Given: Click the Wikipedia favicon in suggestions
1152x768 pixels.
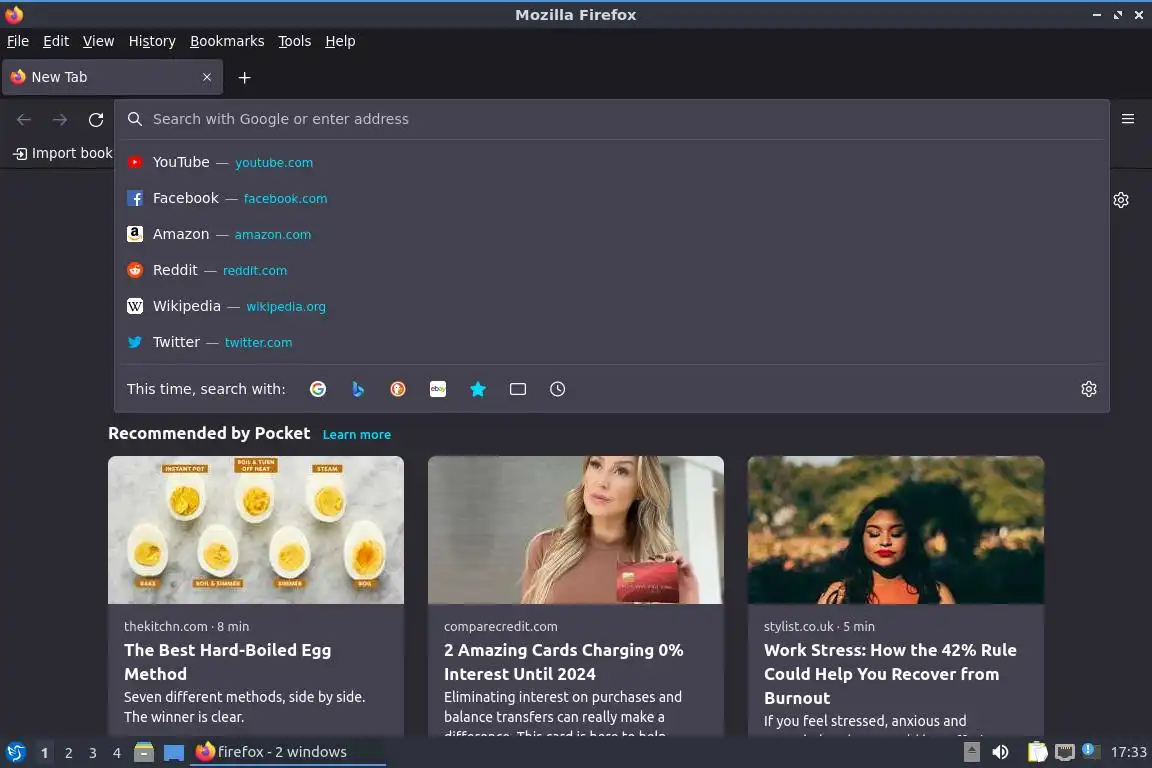Looking at the screenshot, I should [x=134, y=306].
